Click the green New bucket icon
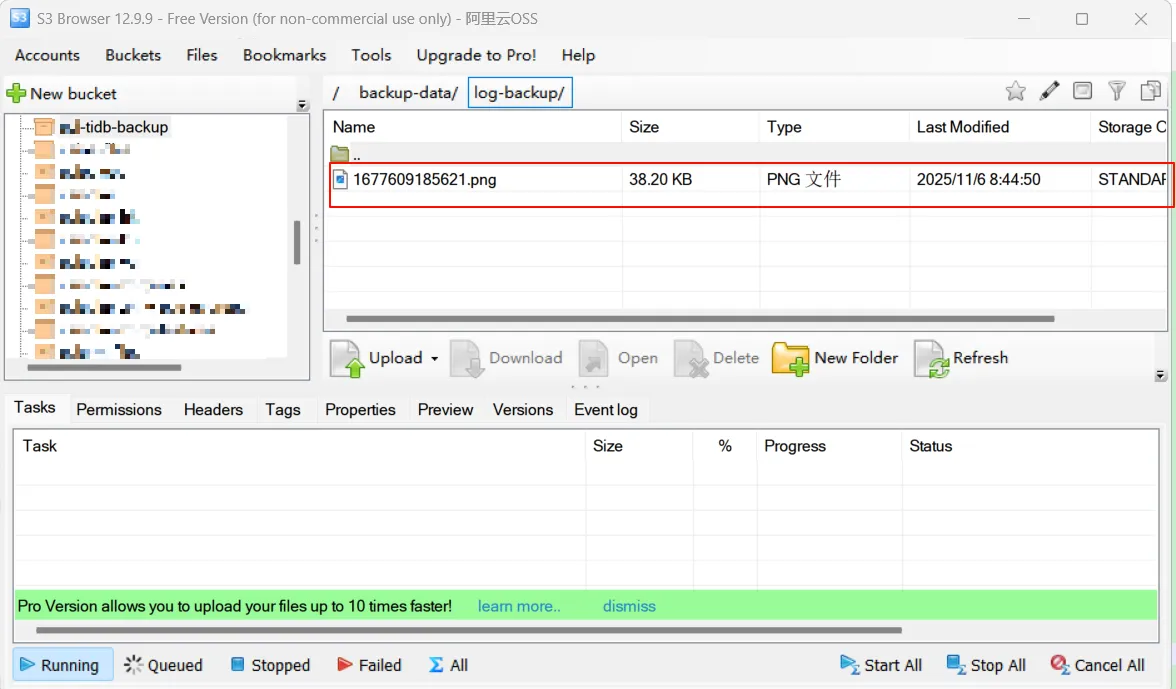 click(x=16, y=94)
